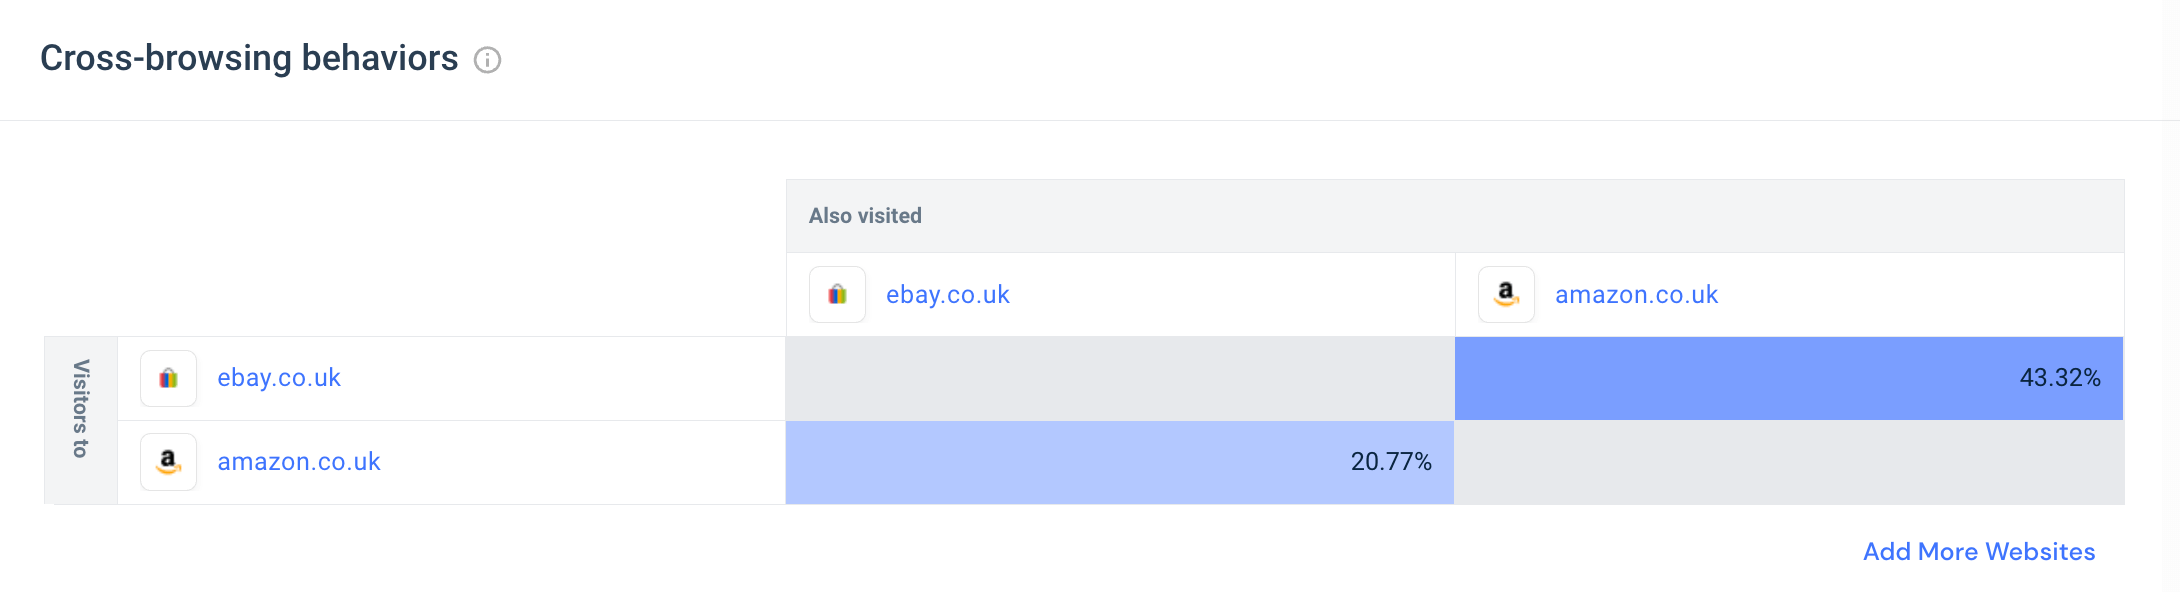Open the amazon.co.uk link in the column header
Image resolution: width=2180 pixels, height=592 pixels.
tap(1634, 294)
